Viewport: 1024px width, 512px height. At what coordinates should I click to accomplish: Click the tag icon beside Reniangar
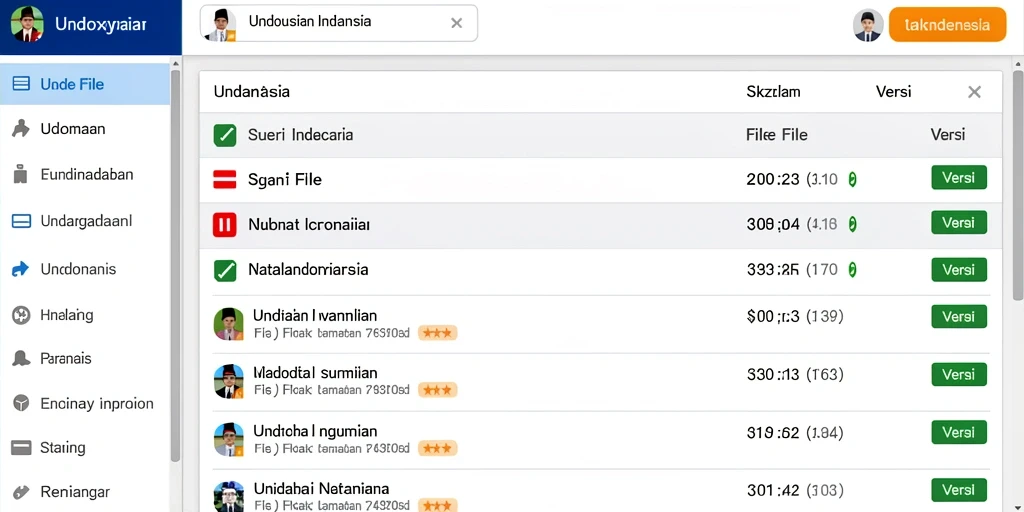(x=21, y=492)
